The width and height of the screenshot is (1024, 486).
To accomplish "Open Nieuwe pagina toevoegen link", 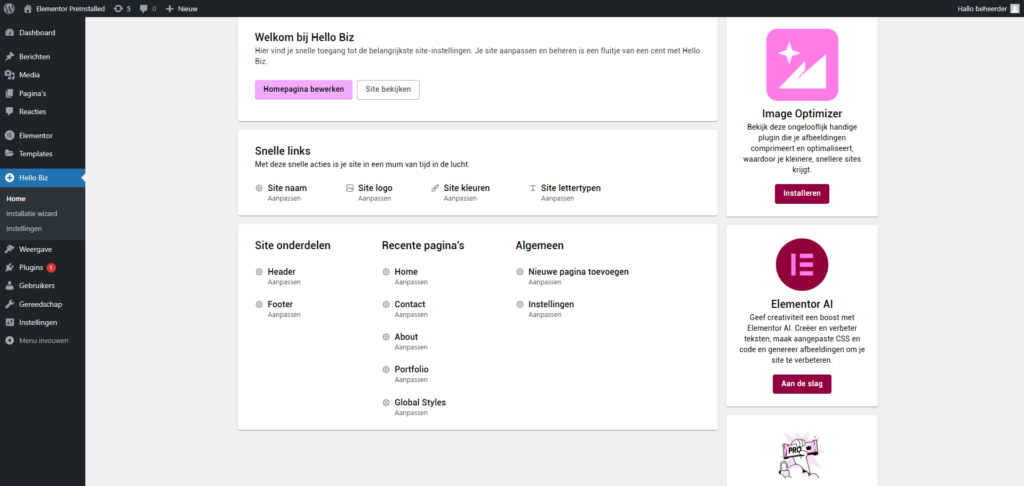I will coord(579,272).
